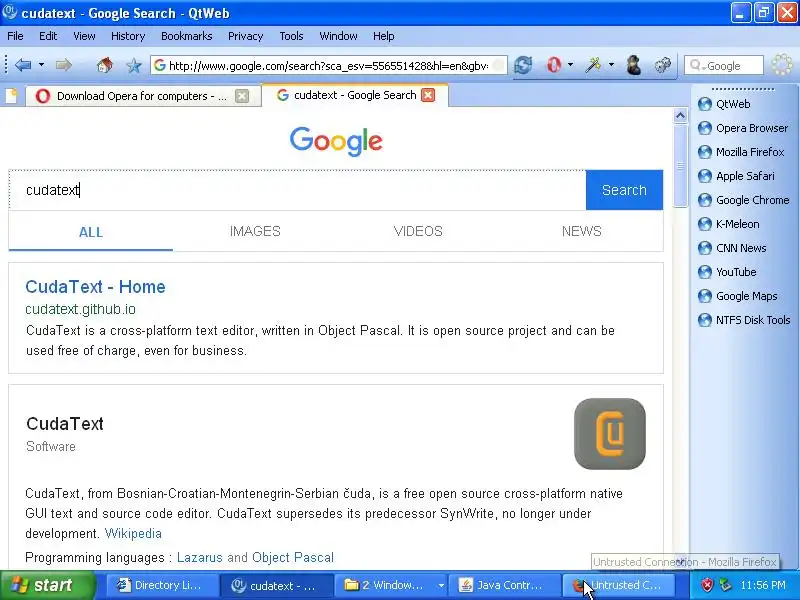Open the Edit menu
Image resolution: width=800 pixels, height=600 pixels.
48,36
